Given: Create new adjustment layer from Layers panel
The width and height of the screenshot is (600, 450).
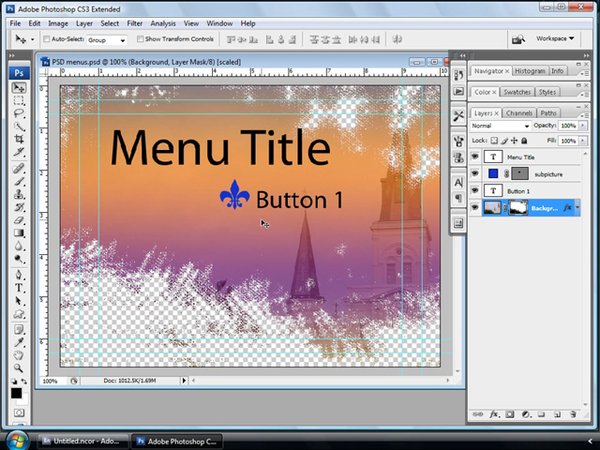Looking at the screenshot, I should click(525, 413).
